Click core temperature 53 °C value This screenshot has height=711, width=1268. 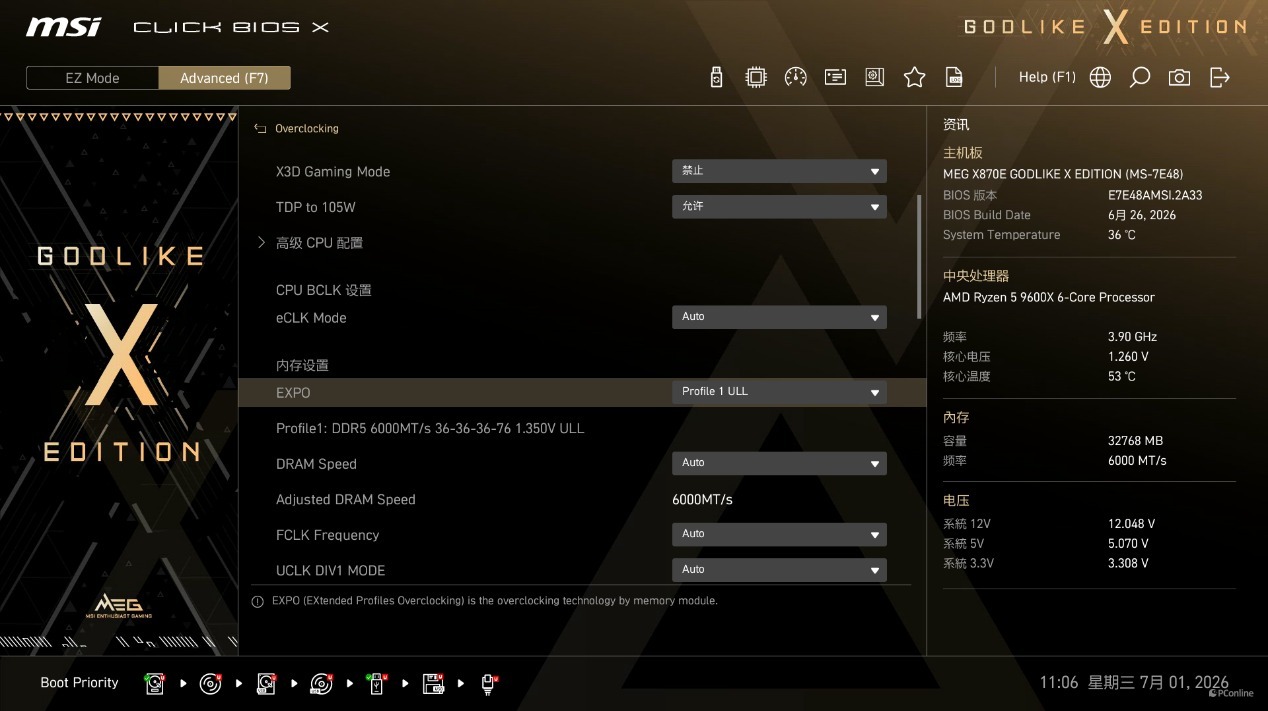point(1122,377)
